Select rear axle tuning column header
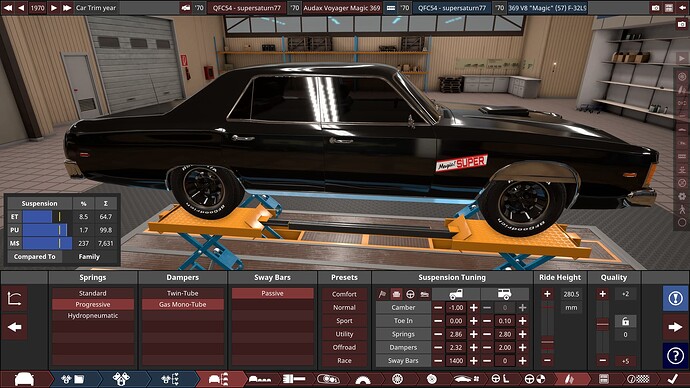 point(504,294)
